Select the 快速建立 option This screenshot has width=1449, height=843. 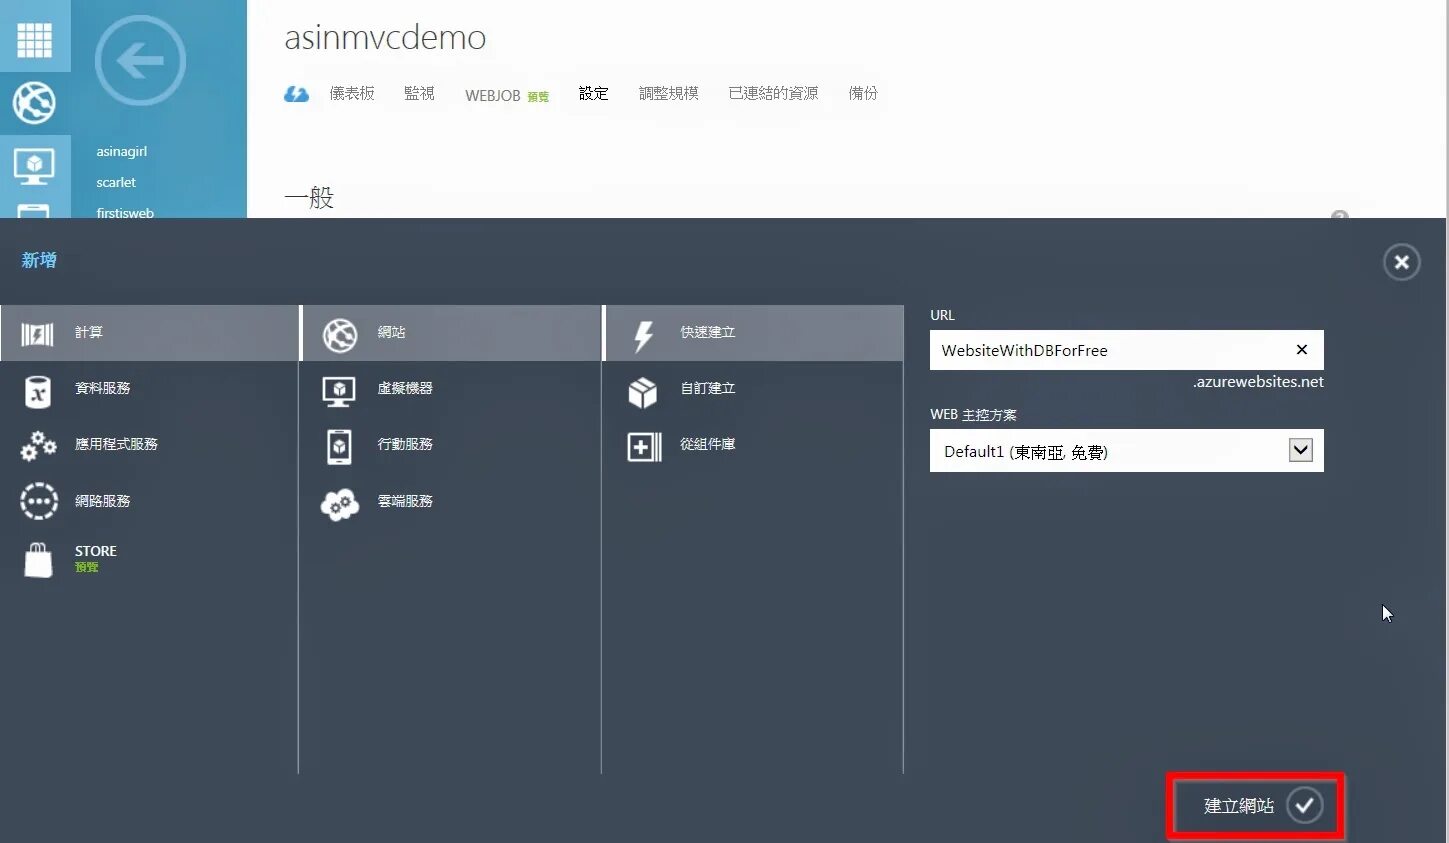(753, 333)
